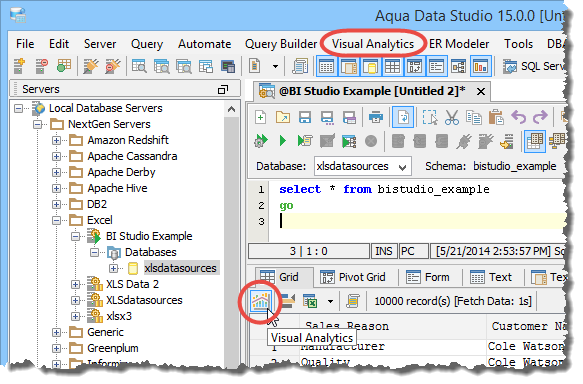Click the script document icon beside the dropdown arrow

point(255,66)
